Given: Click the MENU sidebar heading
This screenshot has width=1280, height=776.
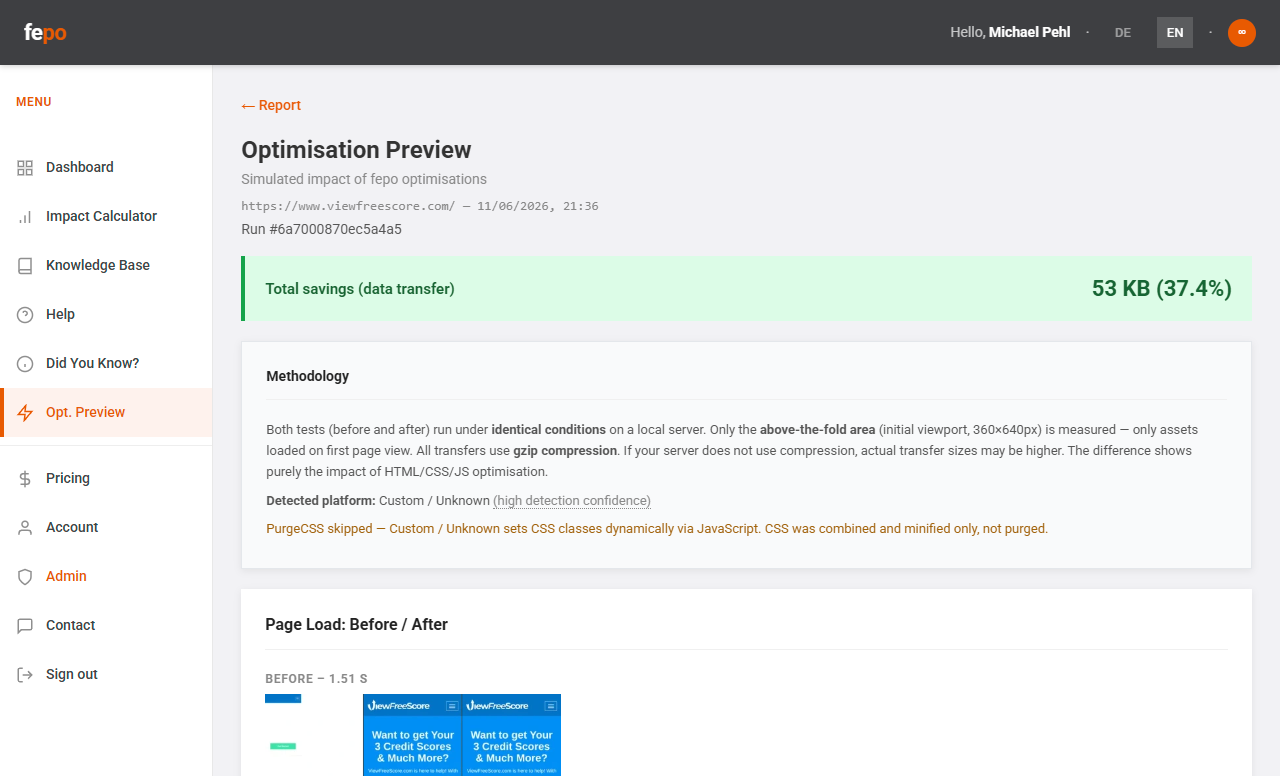Looking at the screenshot, I should pos(34,102).
